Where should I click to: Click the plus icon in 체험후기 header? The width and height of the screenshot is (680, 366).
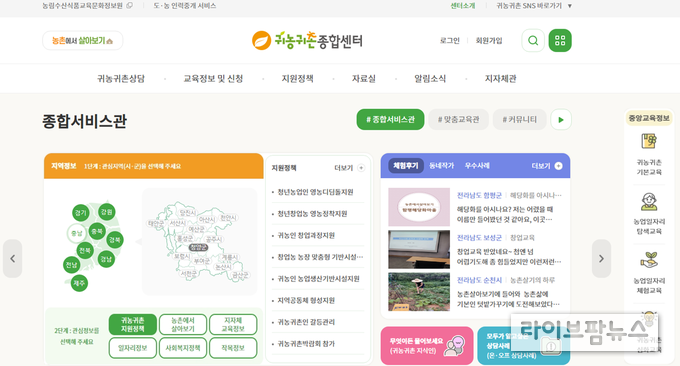tap(559, 166)
